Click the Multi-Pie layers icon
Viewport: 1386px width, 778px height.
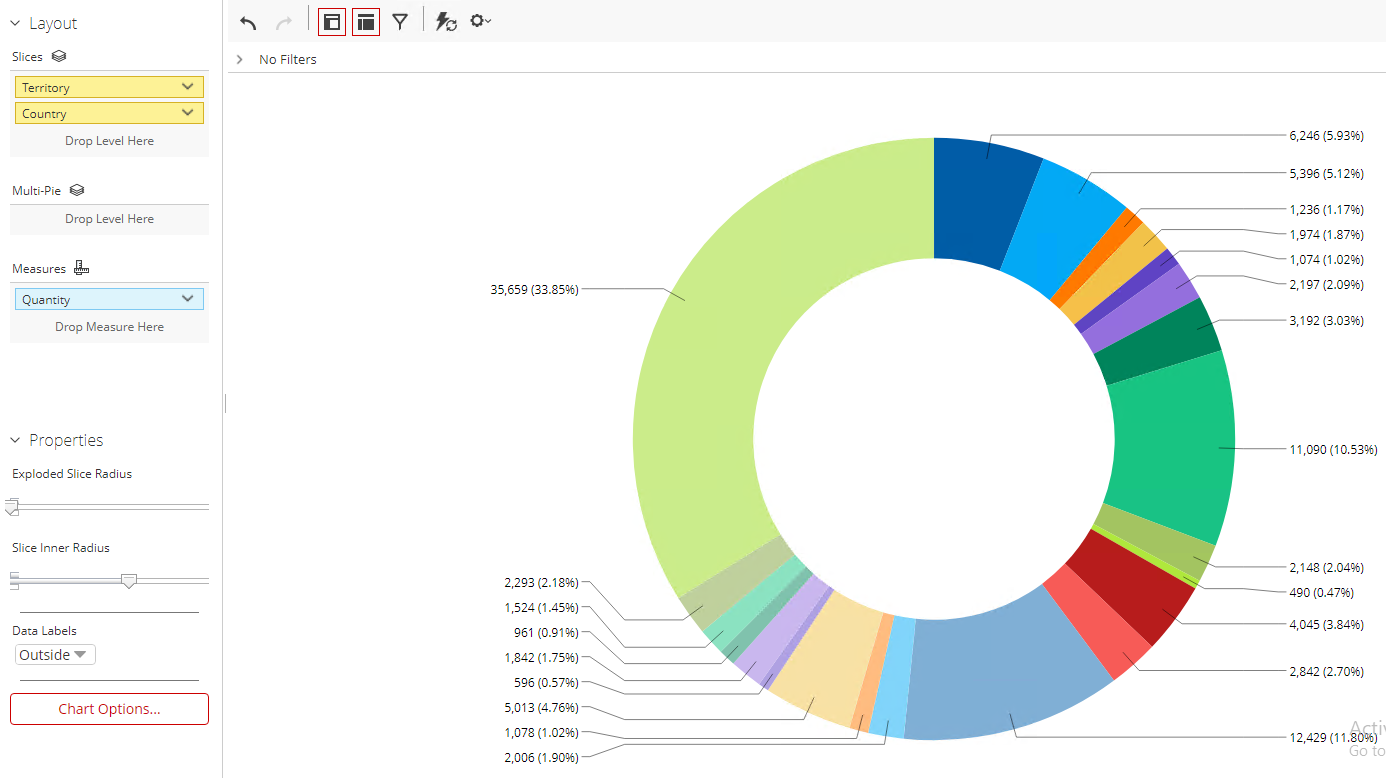[x=77, y=190]
